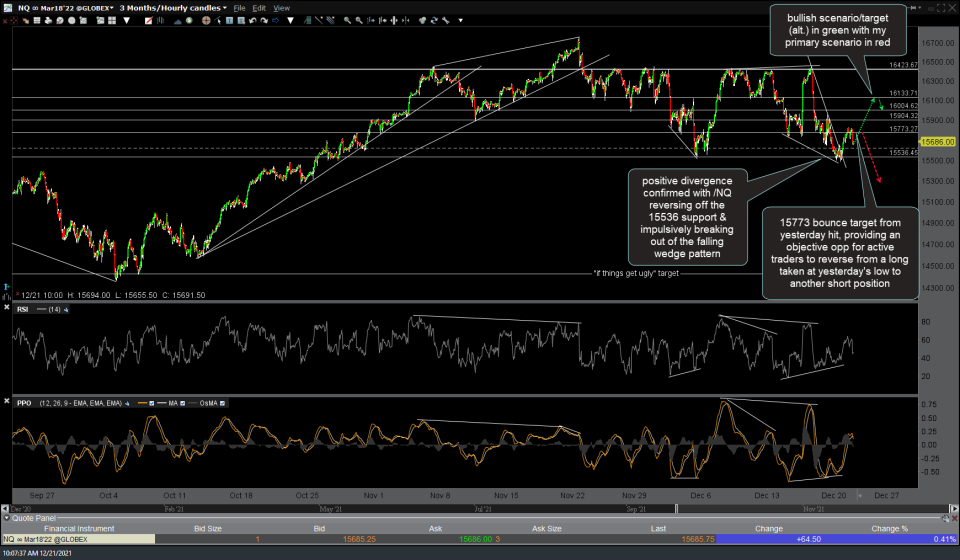Click the round gray circle toolbar icon
The height and width of the screenshot is (560, 960).
click(x=72, y=20)
